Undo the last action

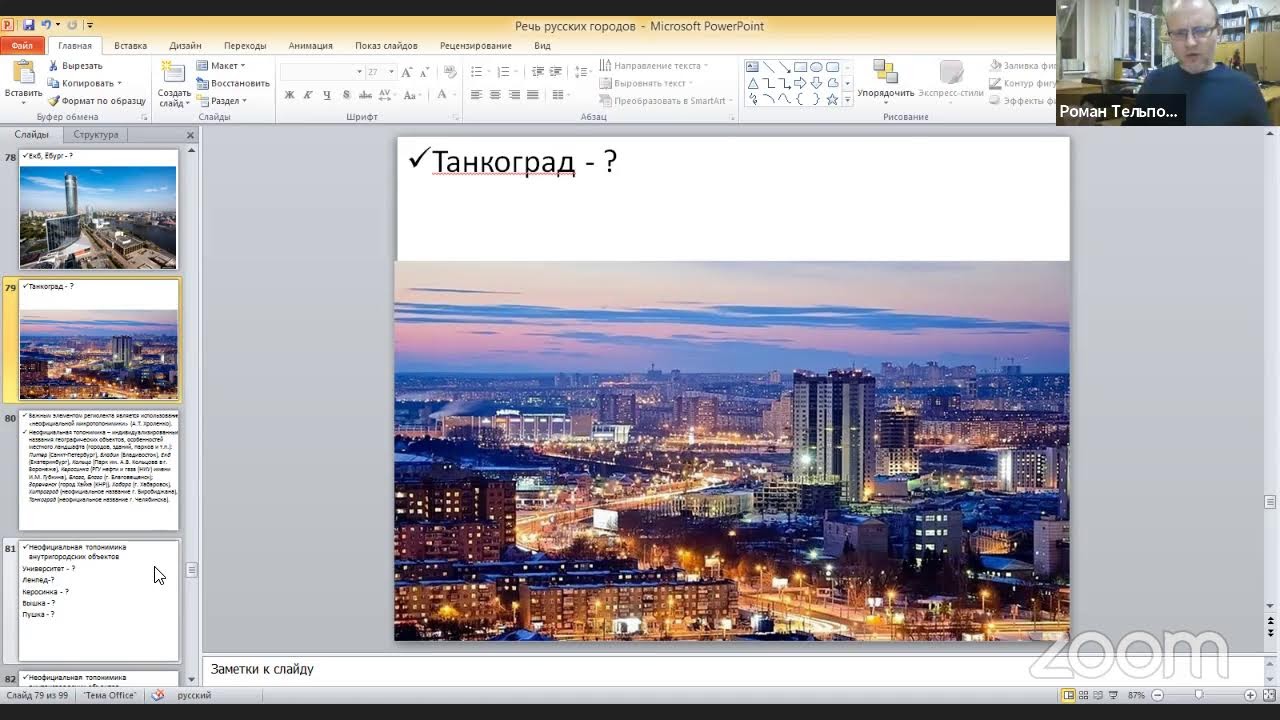(x=46, y=25)
